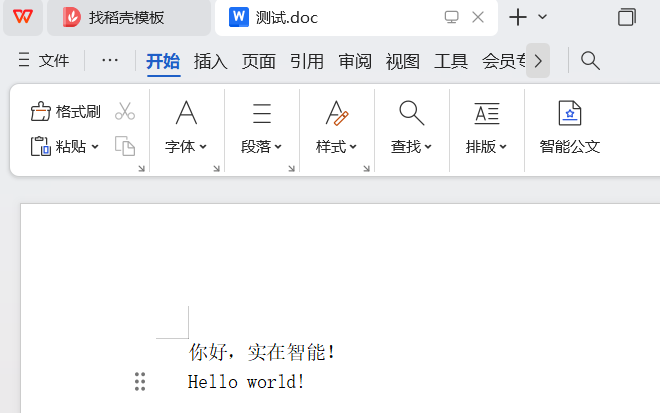The height and width of the screenshot is (413, 660).
Task: Open the File (文件) menu
Action: click(44, 61)
